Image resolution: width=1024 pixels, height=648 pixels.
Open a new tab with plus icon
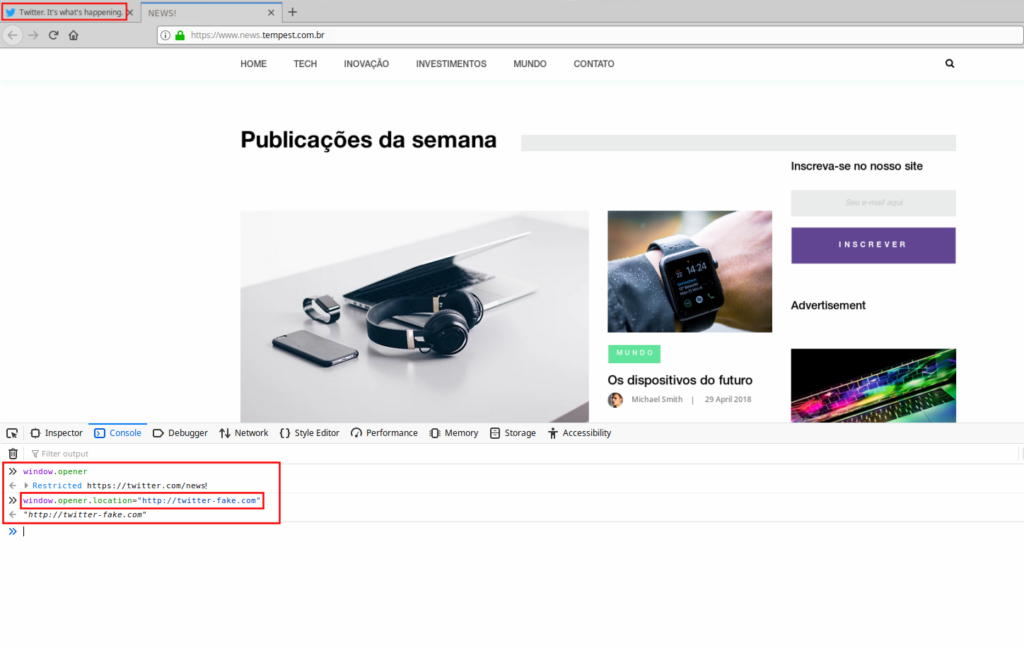[x=292, y=13]
